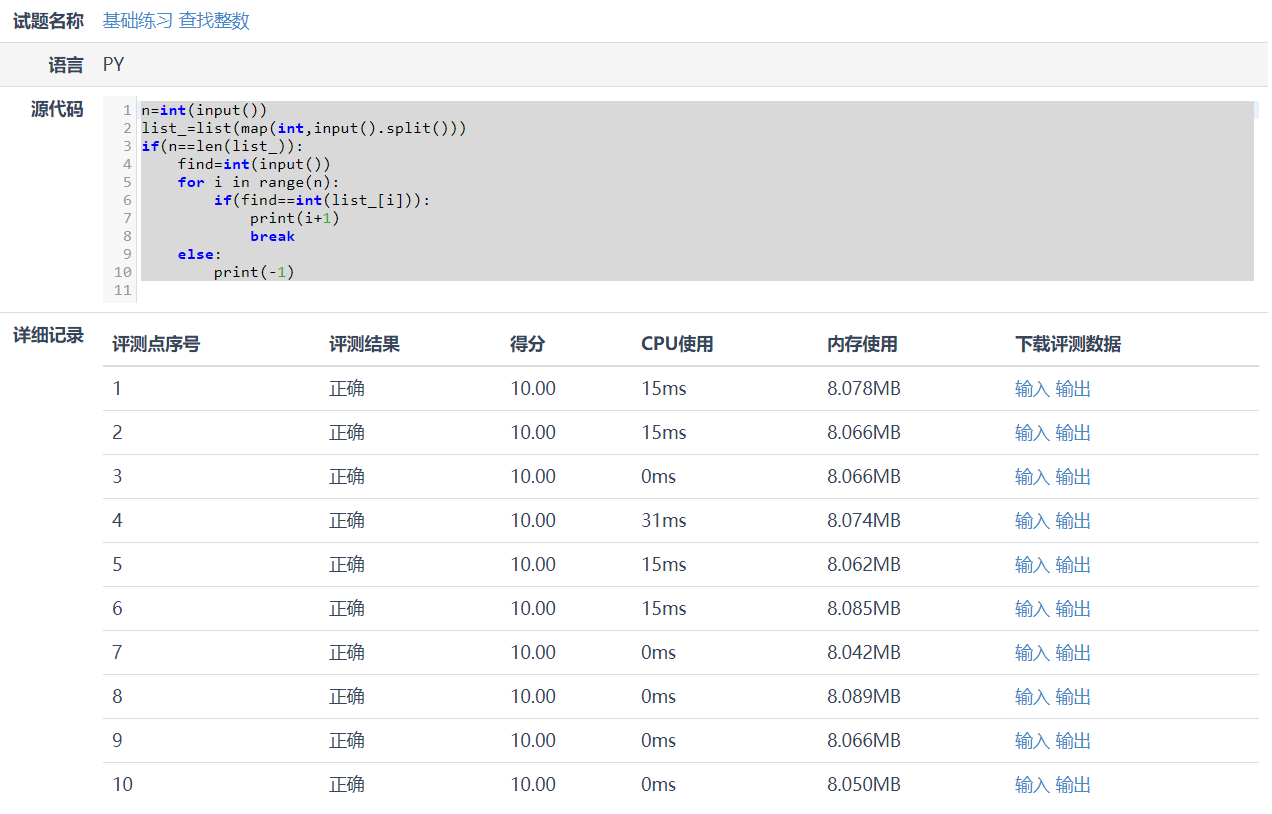The image size is (1272, 814).
Task: Click the 31ms CPU value
Action: pyautogui.click(x=664, y=521)
